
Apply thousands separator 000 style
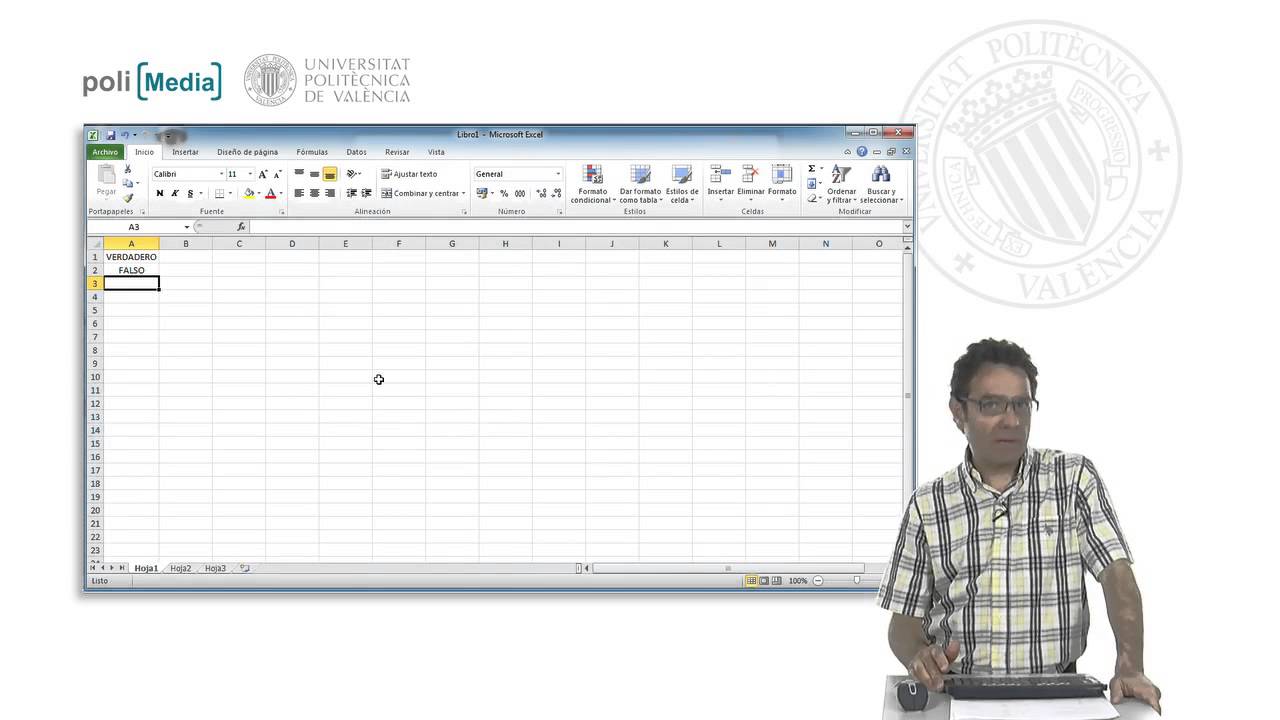[x=520, y=193]
